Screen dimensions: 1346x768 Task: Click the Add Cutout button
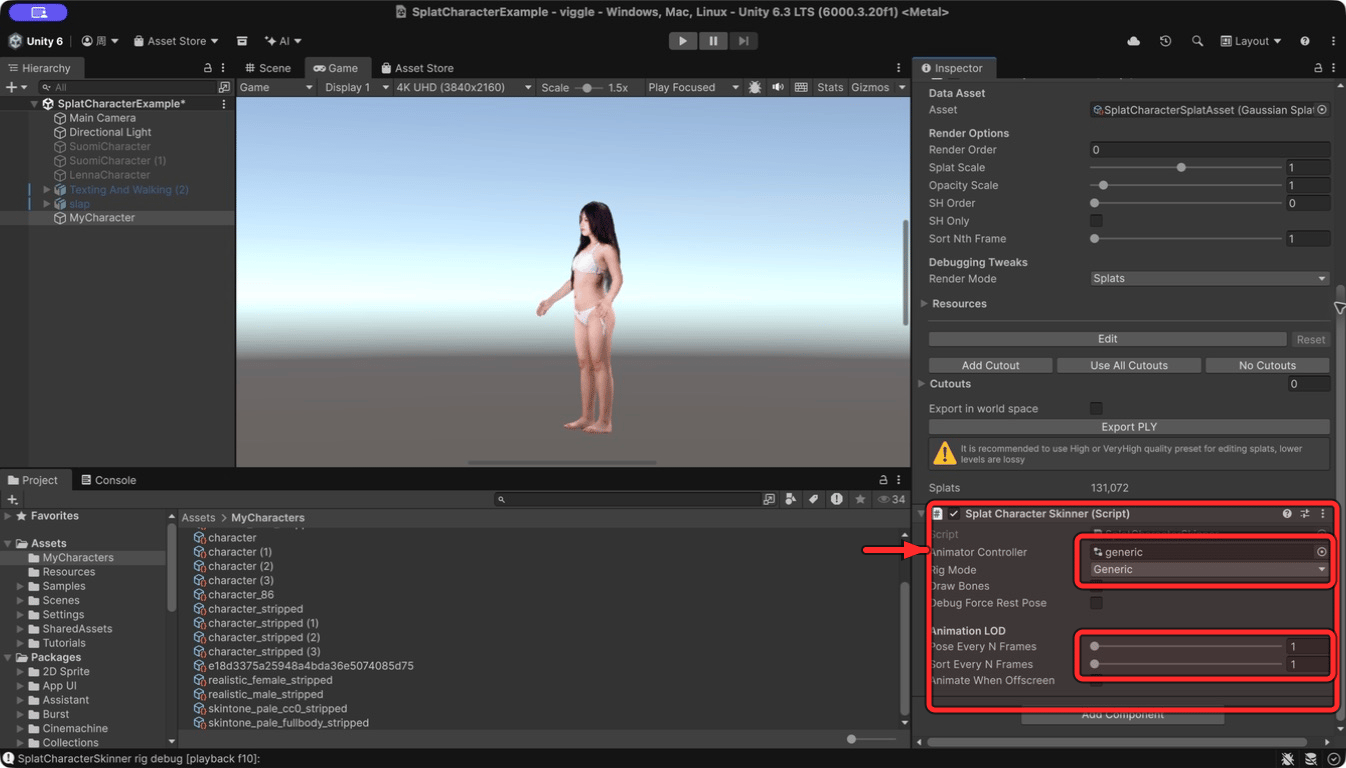coord(990,365)
